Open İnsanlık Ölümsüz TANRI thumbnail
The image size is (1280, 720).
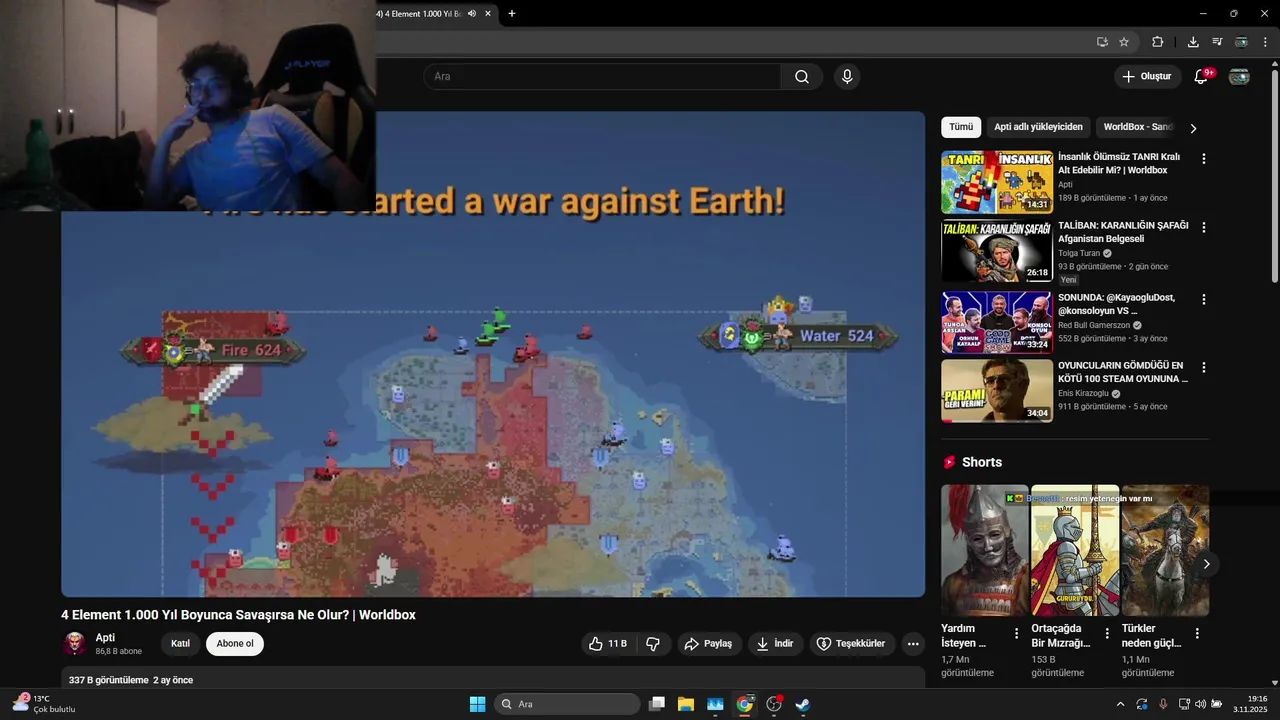997,182
